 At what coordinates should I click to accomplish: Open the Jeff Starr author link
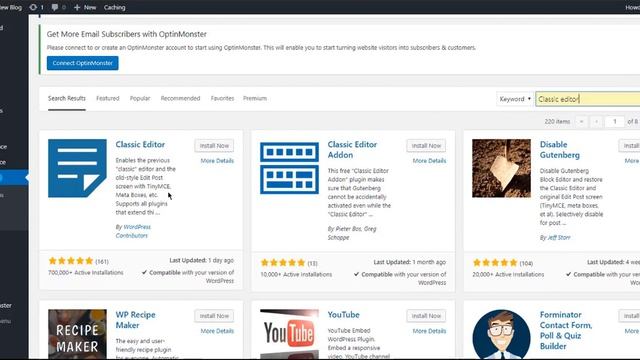point(559,238)
